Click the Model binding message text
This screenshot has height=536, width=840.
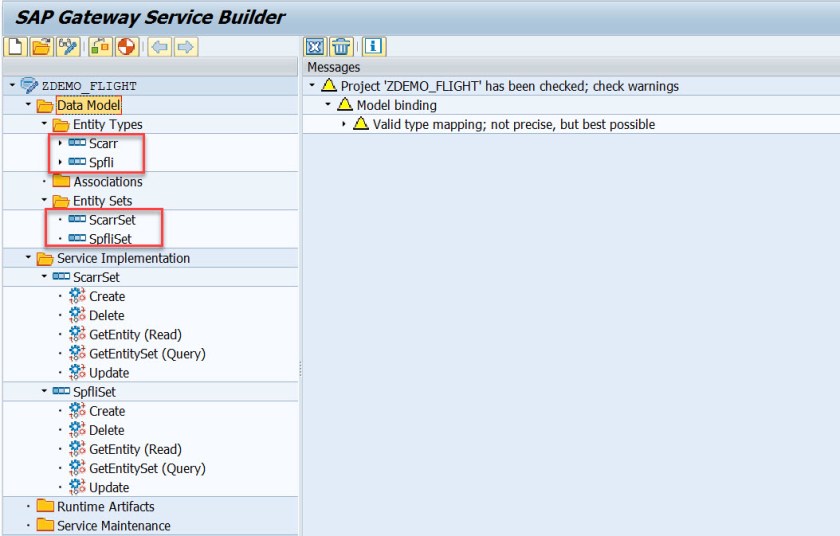point(396,105)
